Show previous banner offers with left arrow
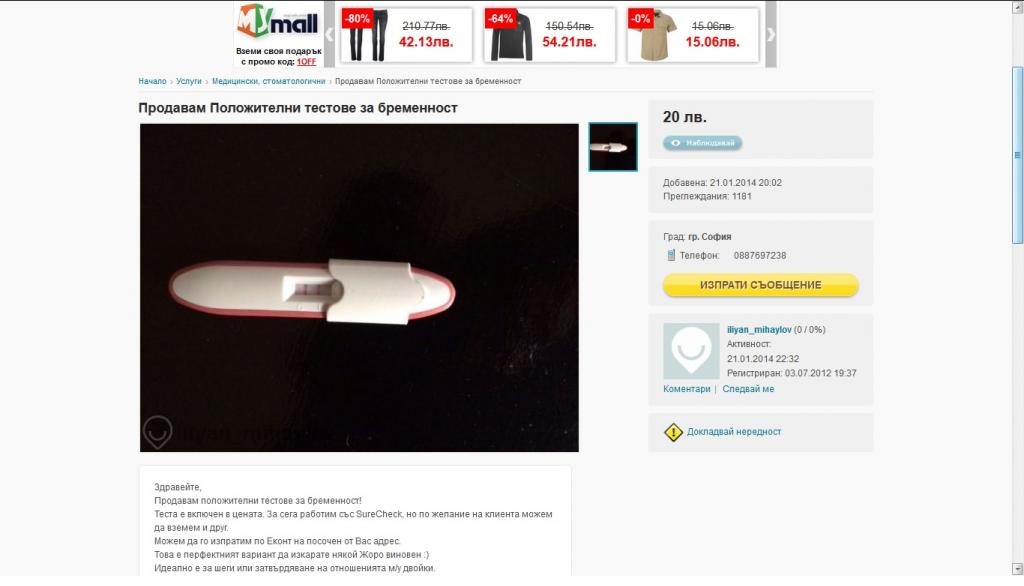 pos(329,35)
